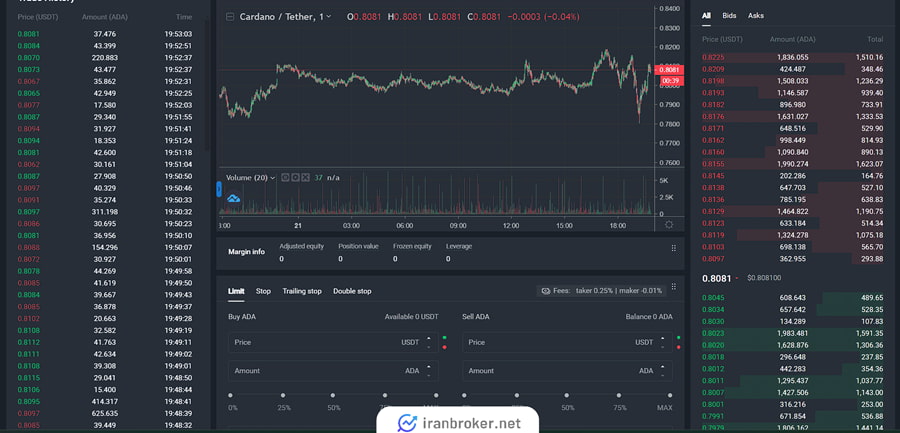The height and width of the screenshot is (433, 900).
Task: Click the green dot beside the Sell ADA price
Action: pyautogui.click(x=679, y=337)
